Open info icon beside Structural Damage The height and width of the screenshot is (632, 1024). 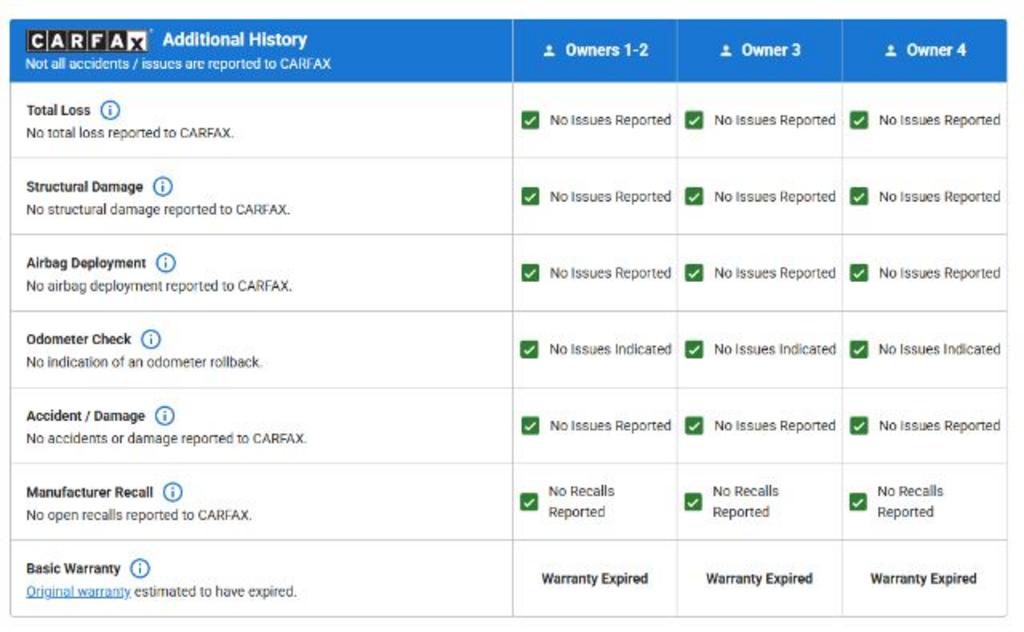tap(163, 187)
